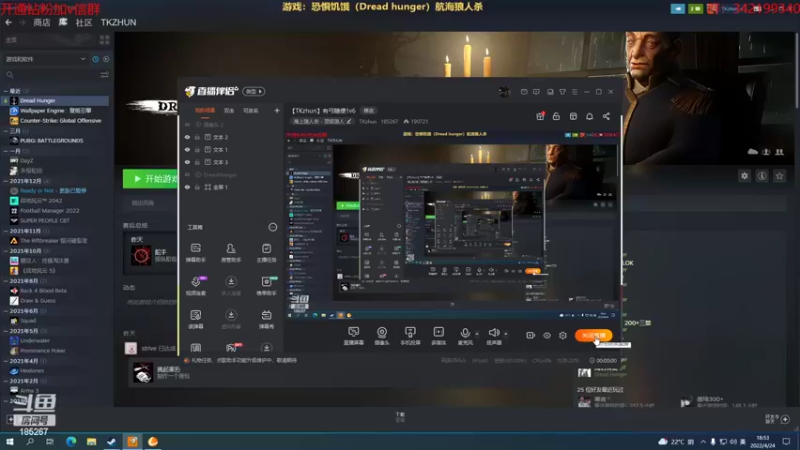Open the shop icon next to the bell
The image size is (800, 450).
pyautogui.click(x=573, y=116)
